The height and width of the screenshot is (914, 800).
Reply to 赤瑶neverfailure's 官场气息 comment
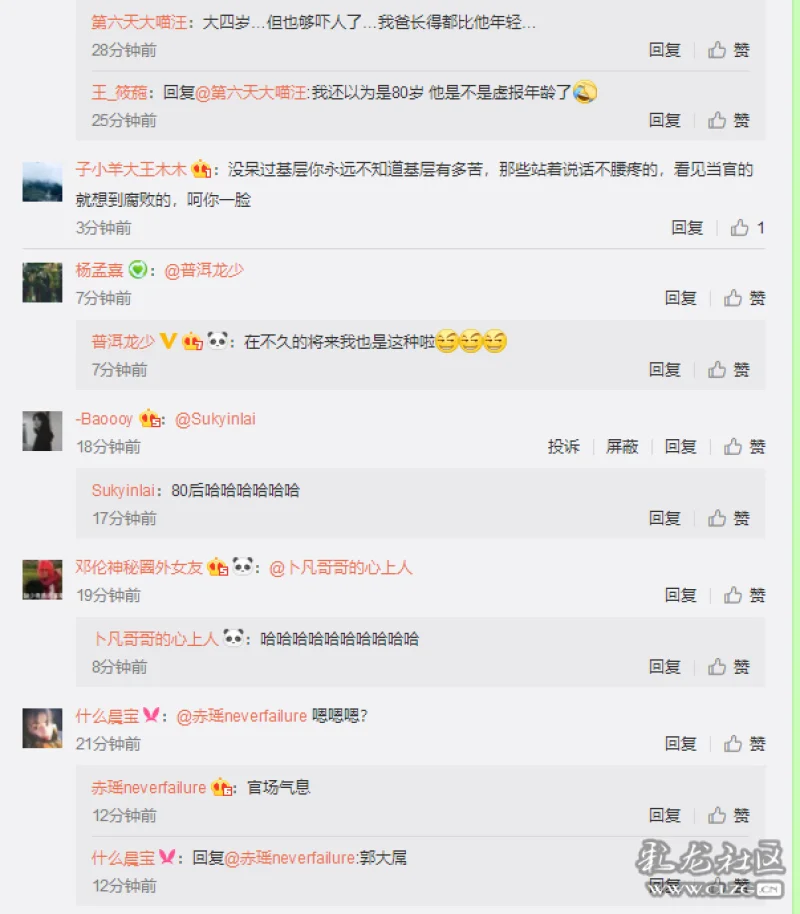click(x=665, y=815)
